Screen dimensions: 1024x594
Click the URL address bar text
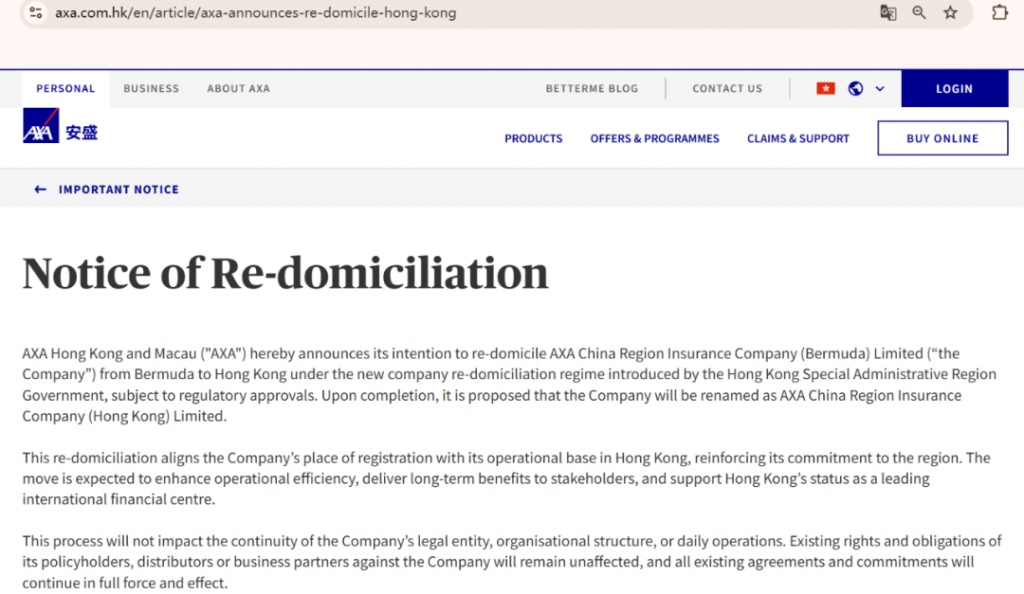tap(255, 12)
